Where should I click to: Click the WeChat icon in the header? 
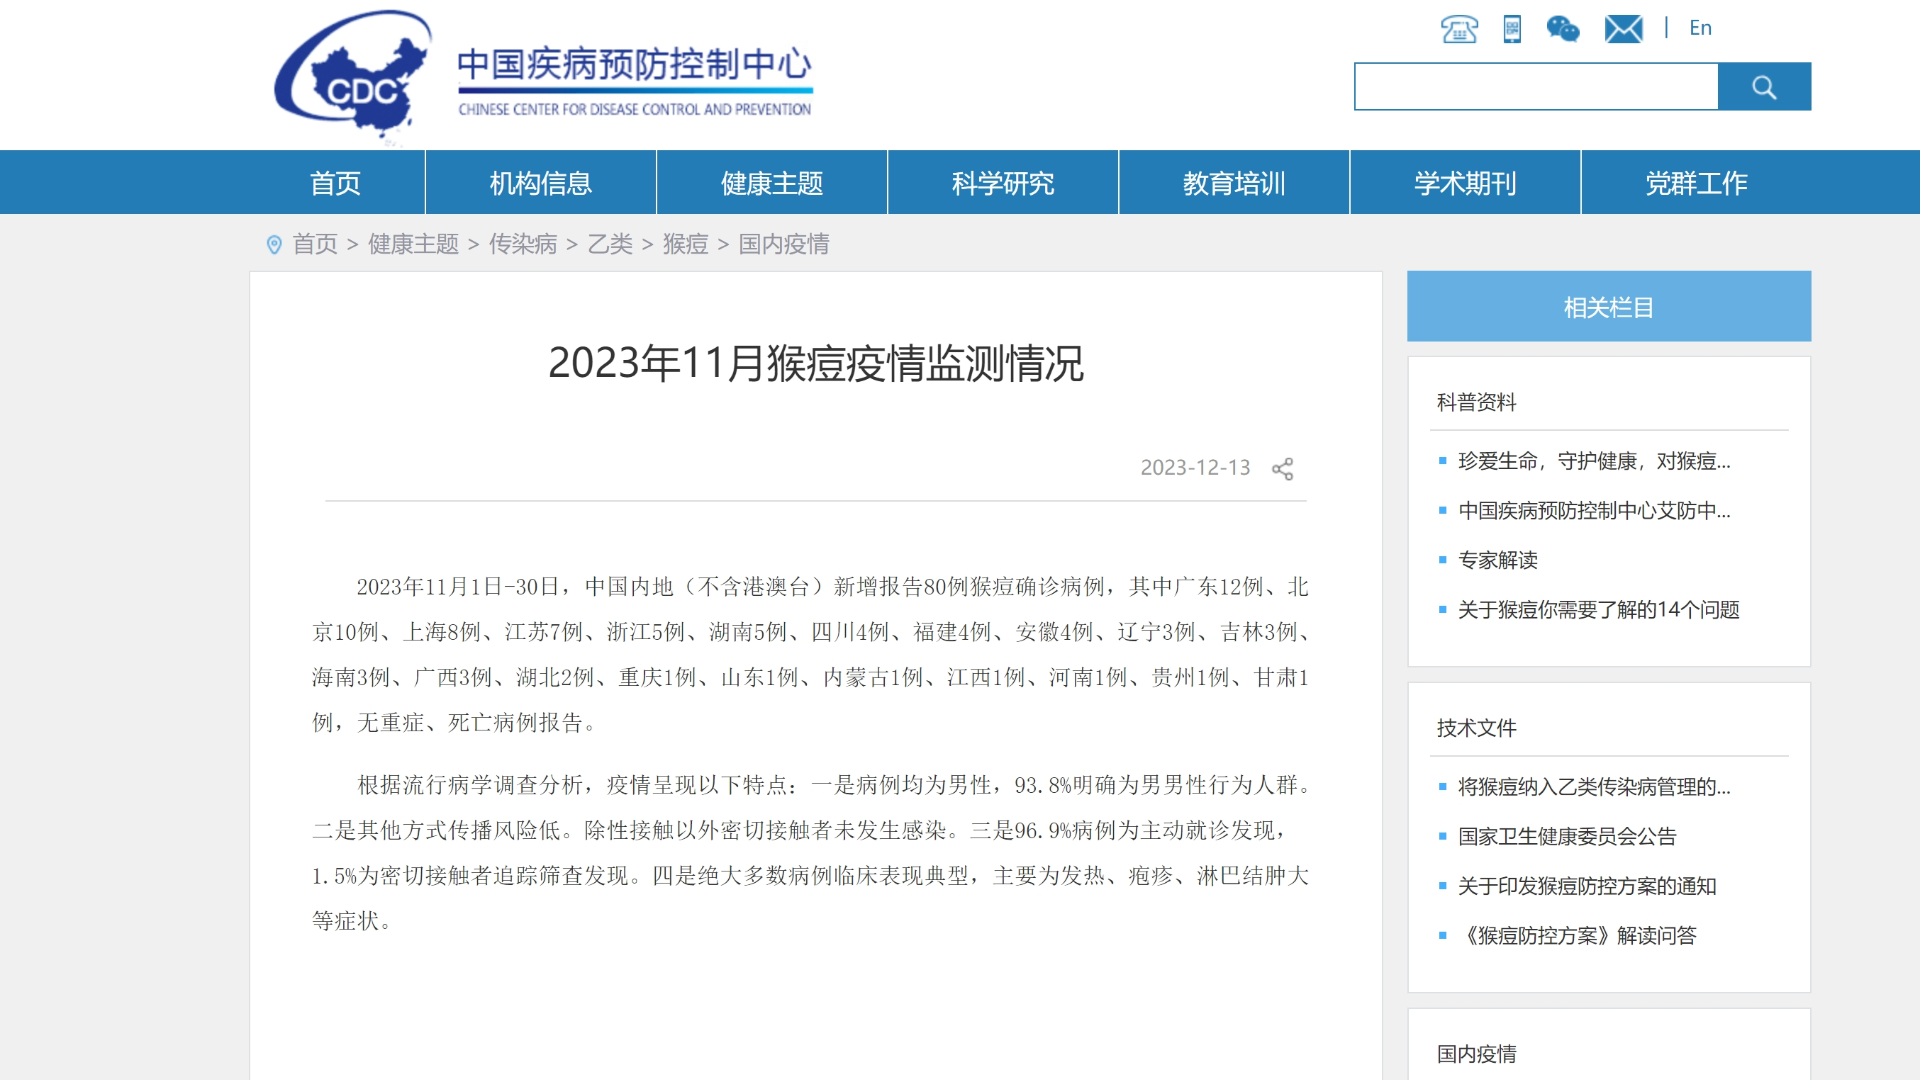point(1562,30)
